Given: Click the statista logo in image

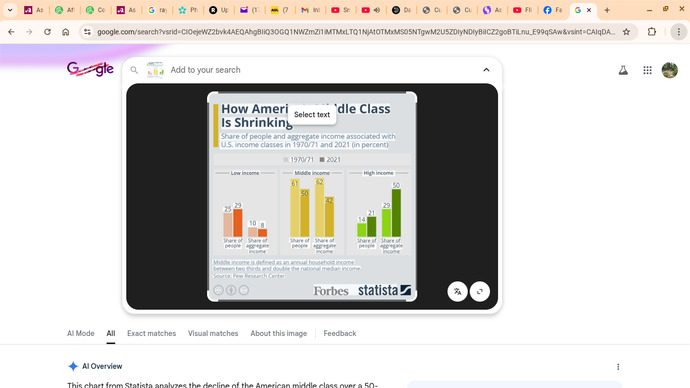Looking at the screenshot, I should pos(384,290).
